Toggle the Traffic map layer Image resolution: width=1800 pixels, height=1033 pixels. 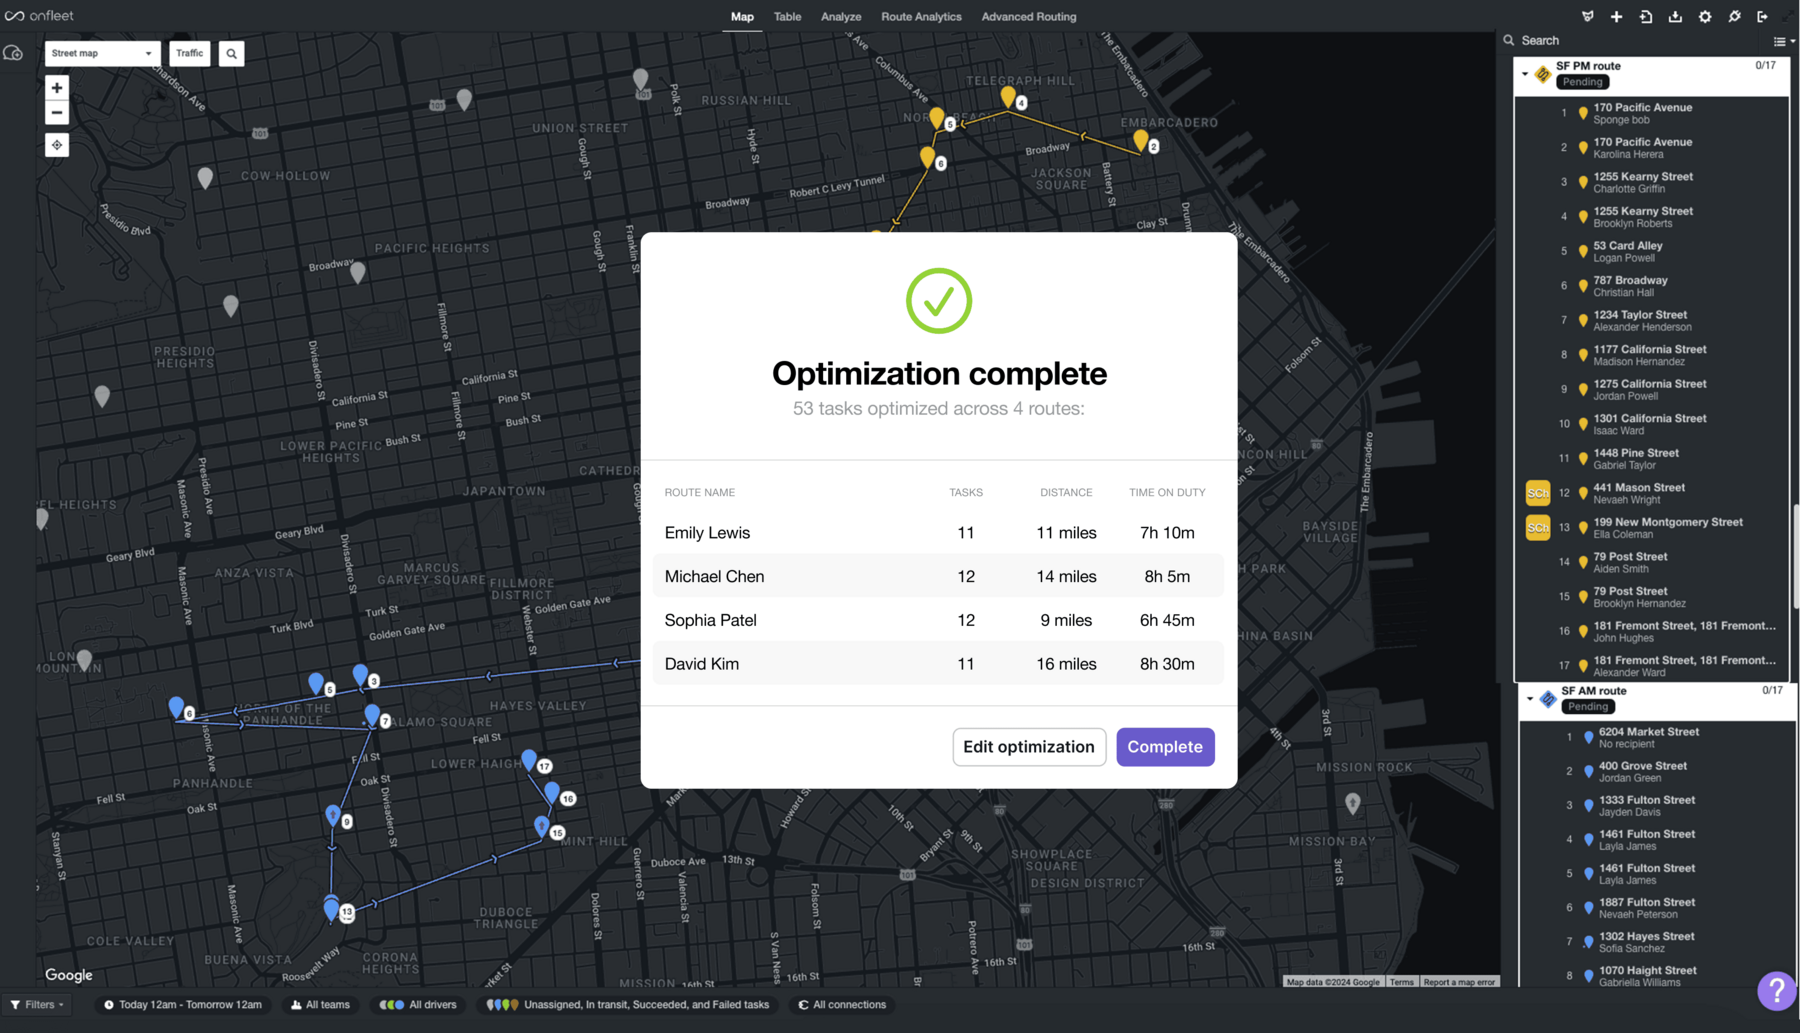click(189, 54)
